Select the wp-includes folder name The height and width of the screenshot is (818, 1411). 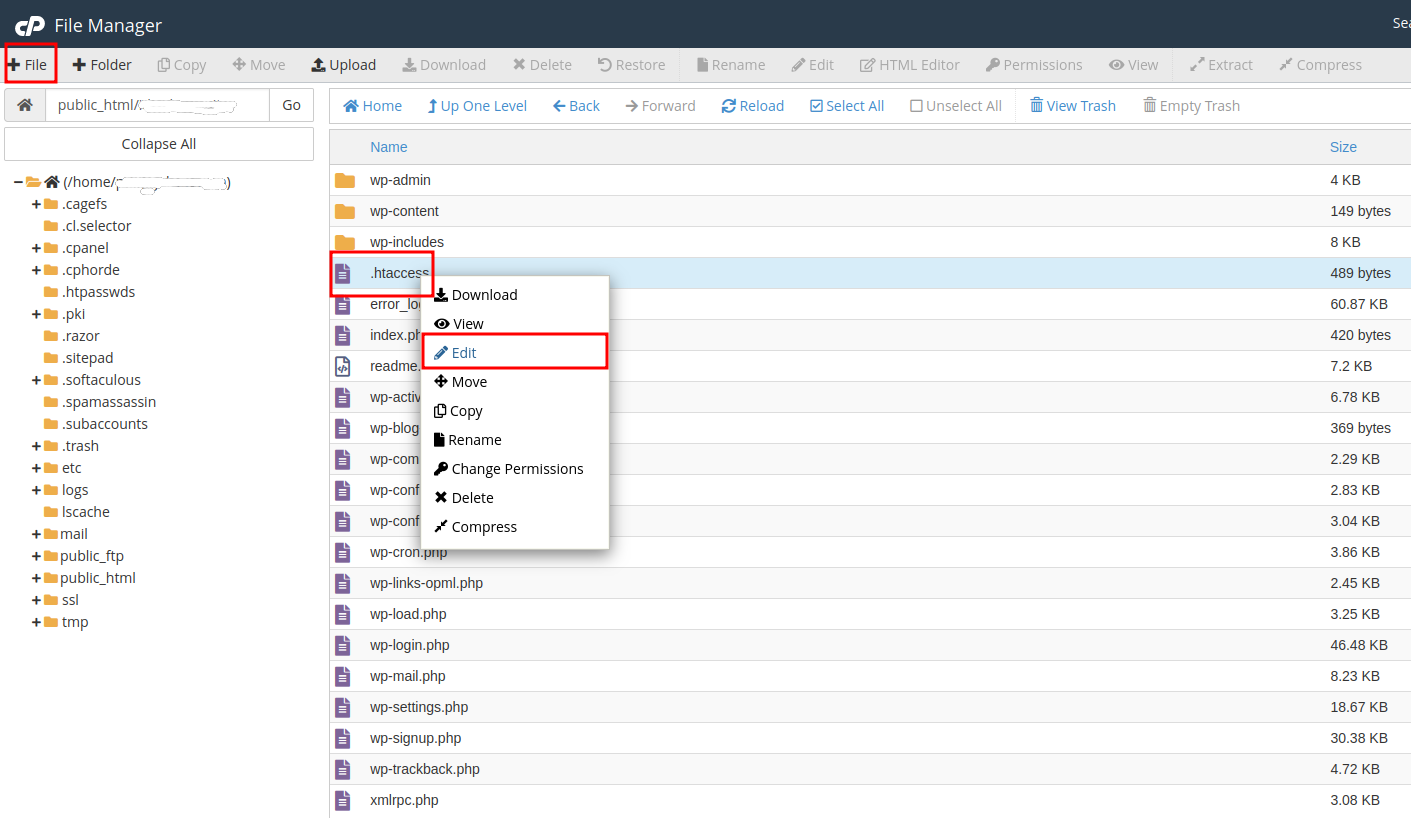point(407,242)
